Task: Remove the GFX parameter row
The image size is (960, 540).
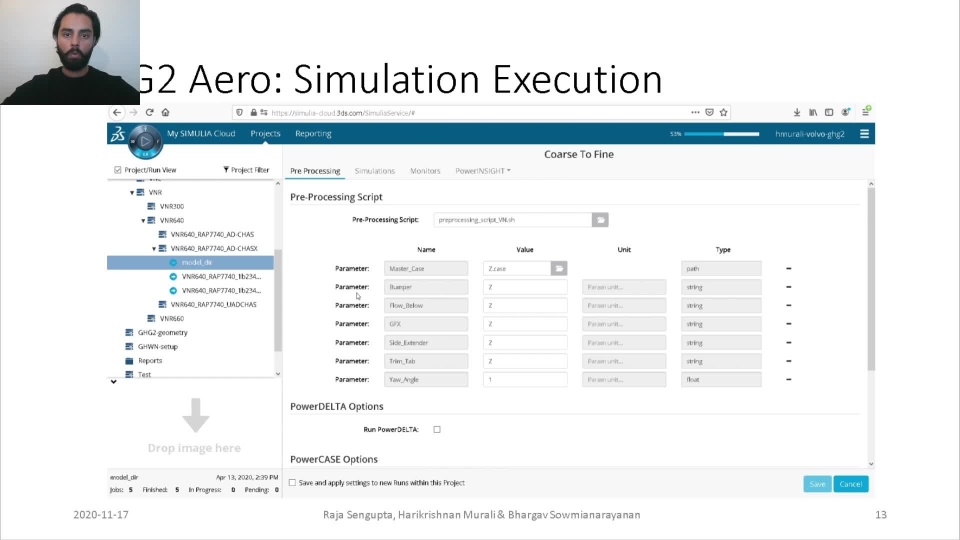Action: click(789, 324)
